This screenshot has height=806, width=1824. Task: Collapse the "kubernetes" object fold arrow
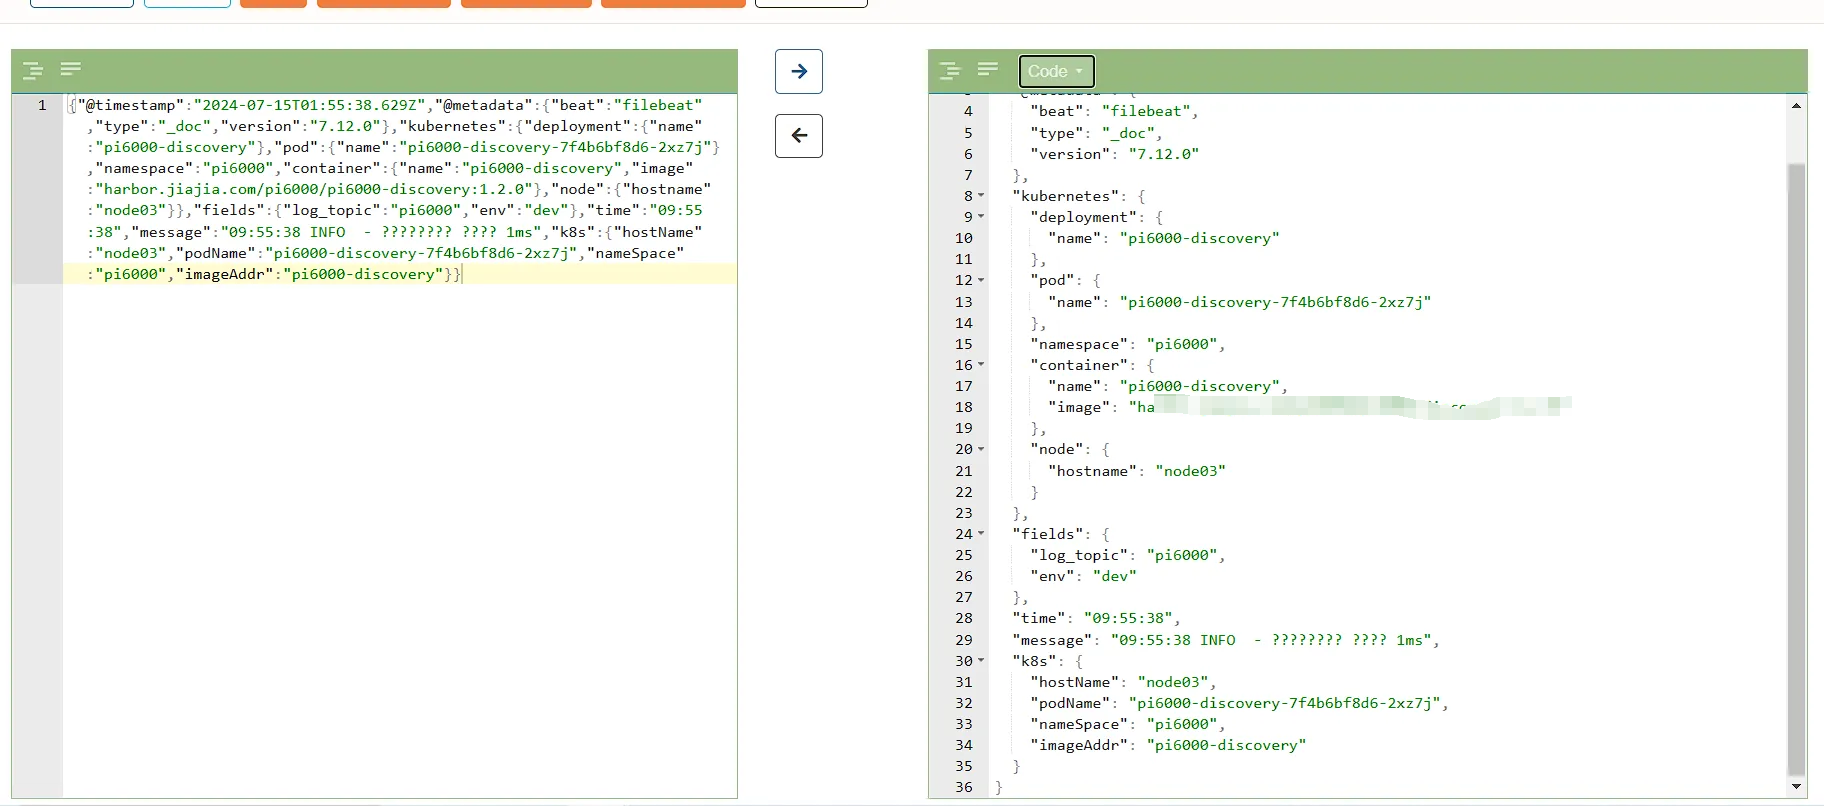point(981,196)
